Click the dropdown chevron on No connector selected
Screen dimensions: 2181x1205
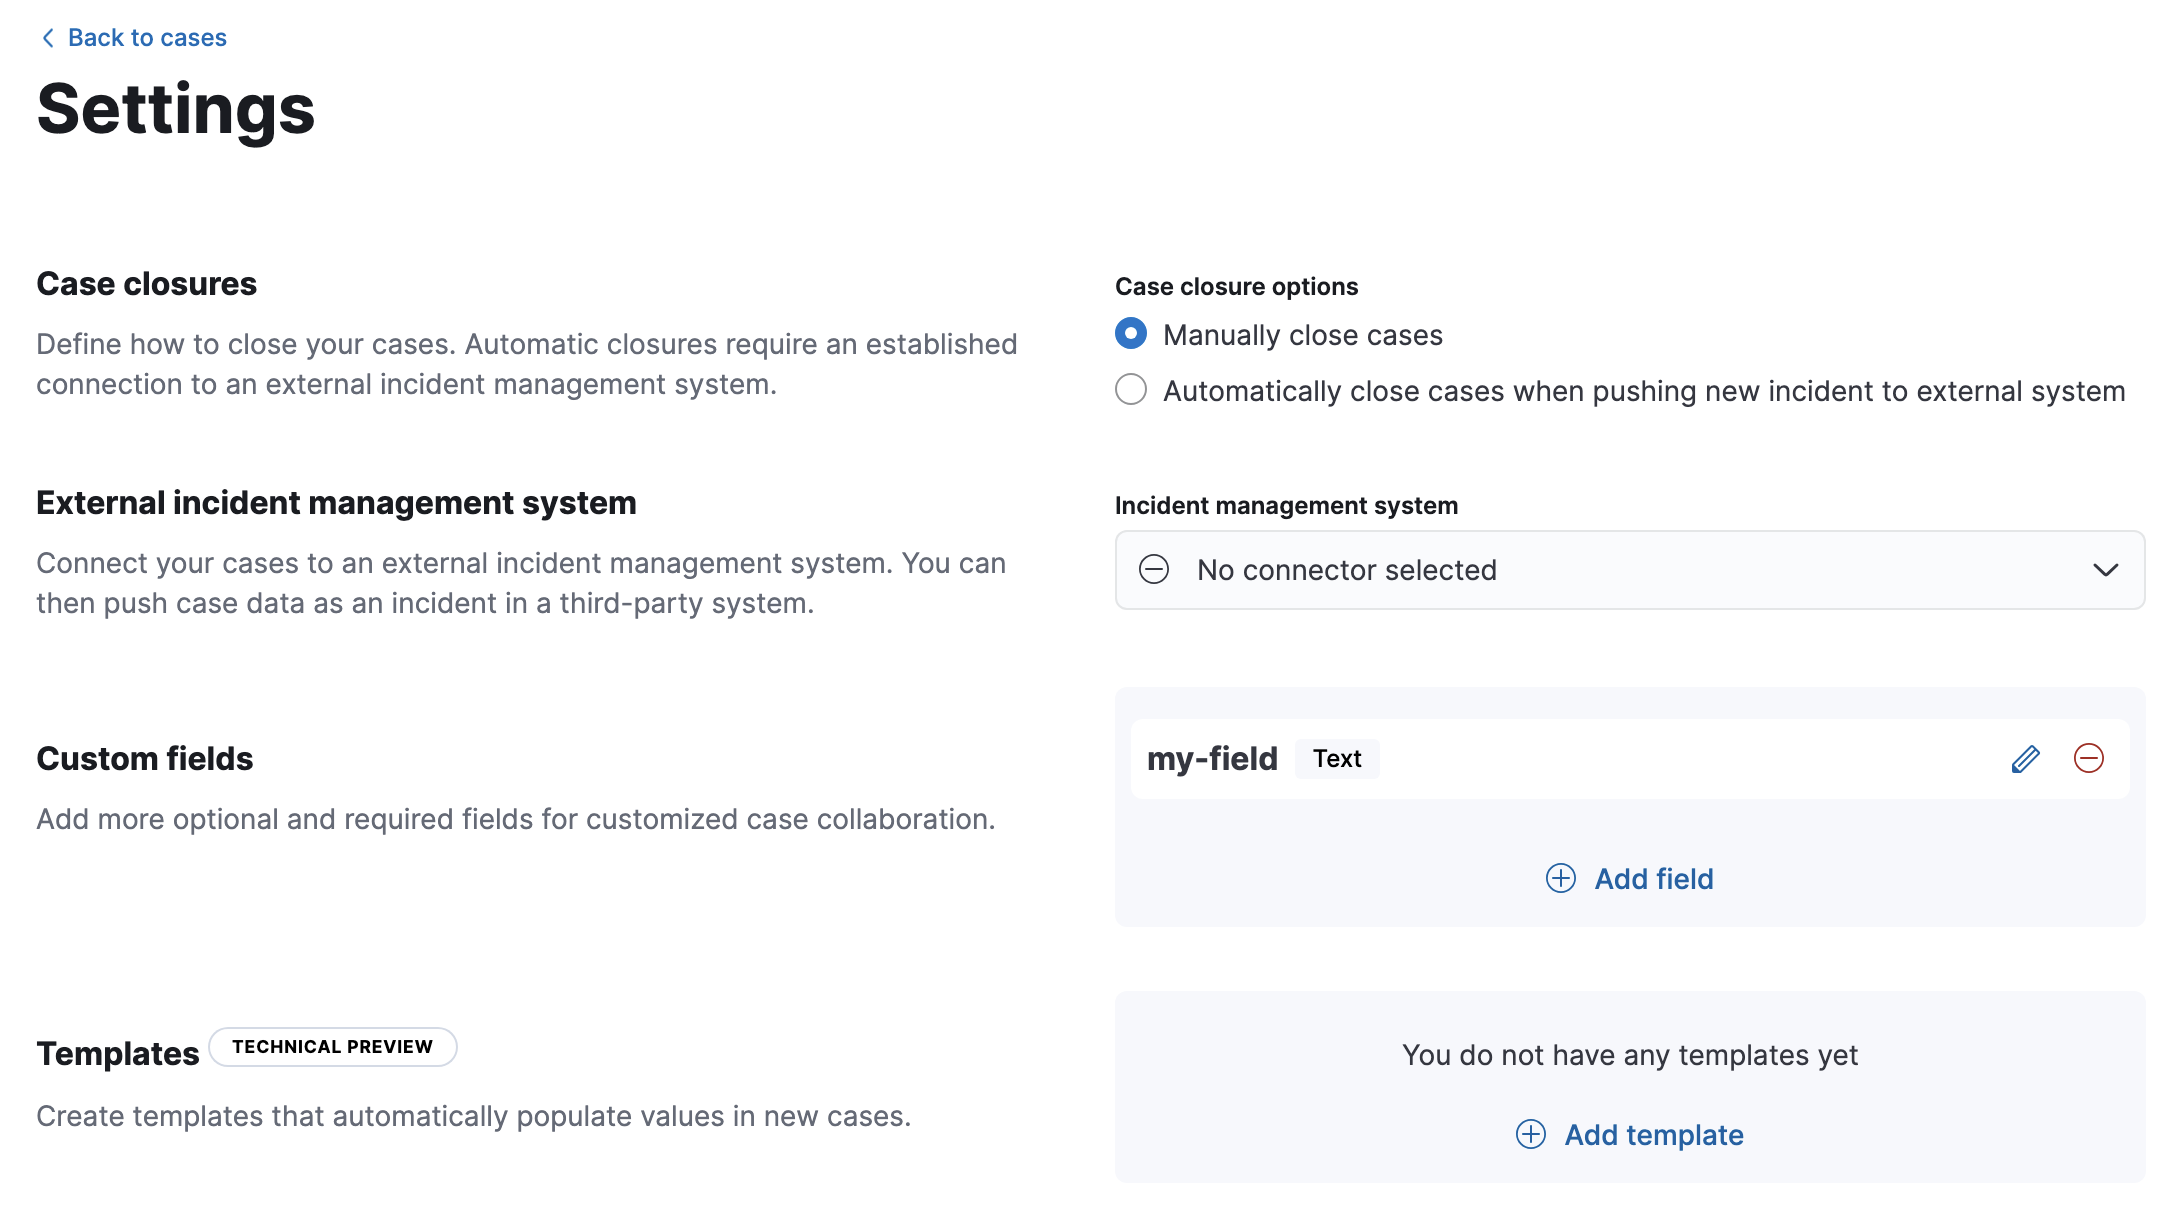2105,570
